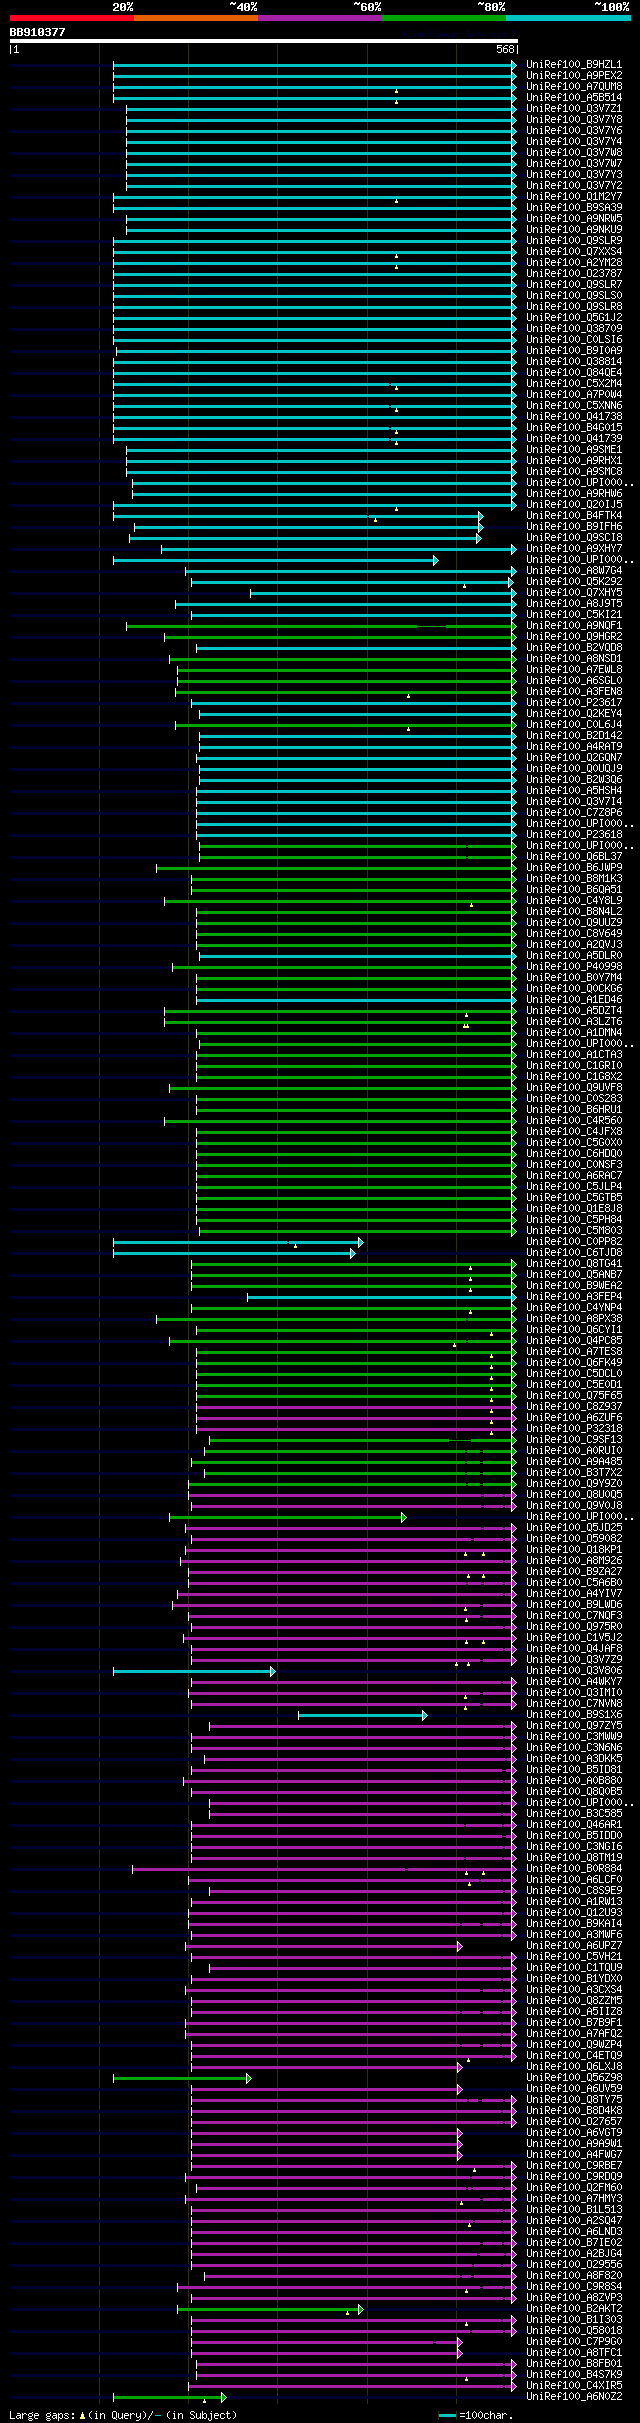The width and height of the screenshot is (640, 2423).
Task: Click the purple ~60% identity legend bar
Action: 320,18
